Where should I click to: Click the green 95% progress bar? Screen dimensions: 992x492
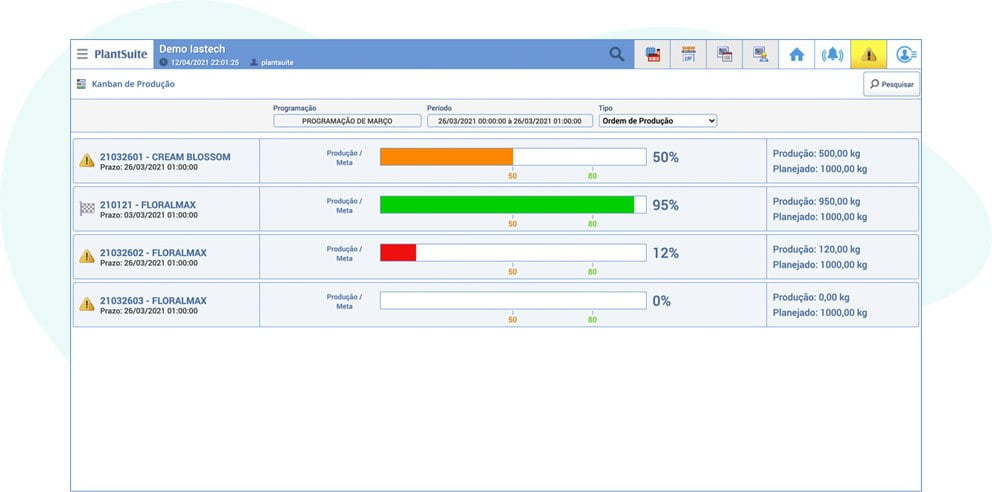(507, 205)
